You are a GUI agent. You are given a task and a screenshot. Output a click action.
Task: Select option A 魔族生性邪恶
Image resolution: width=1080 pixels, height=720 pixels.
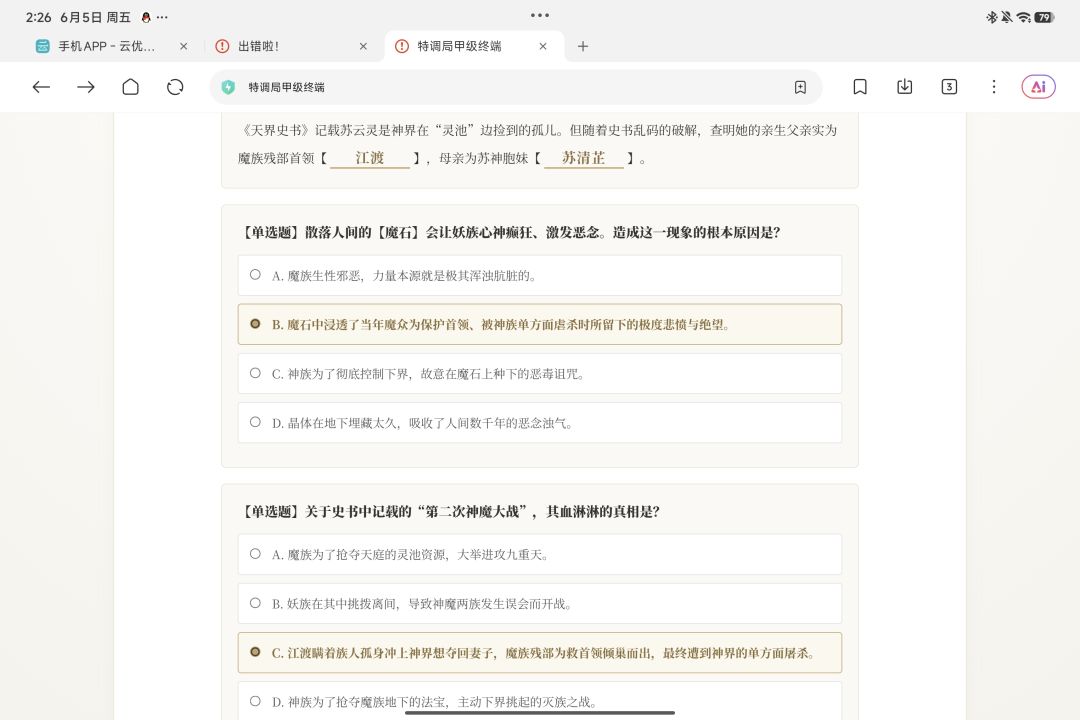click(x=539, y=276)
